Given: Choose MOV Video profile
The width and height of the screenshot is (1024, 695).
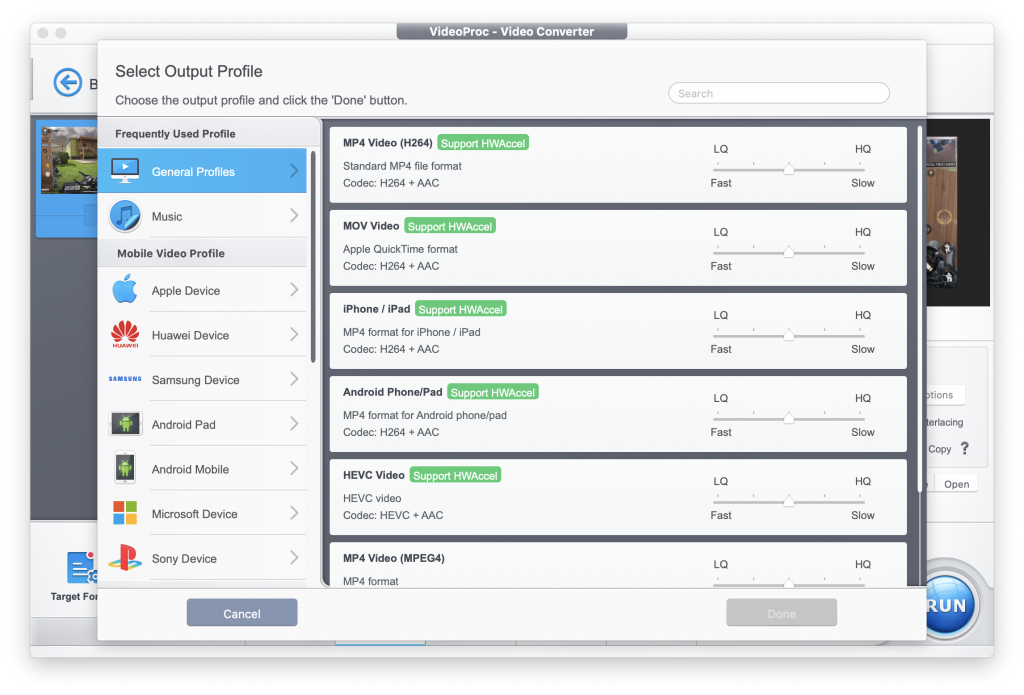Looking at the screenshot, I should [618, 248].
